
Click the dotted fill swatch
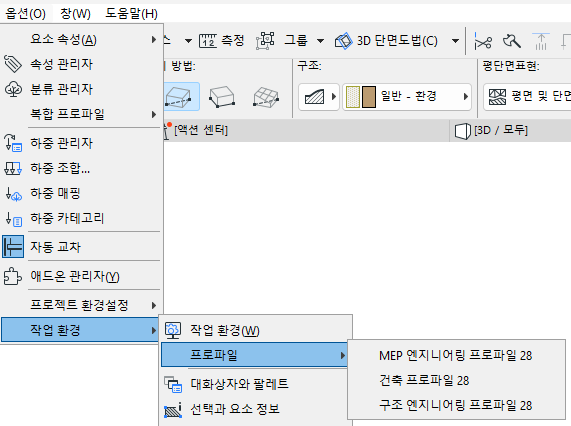click(353, 97)
